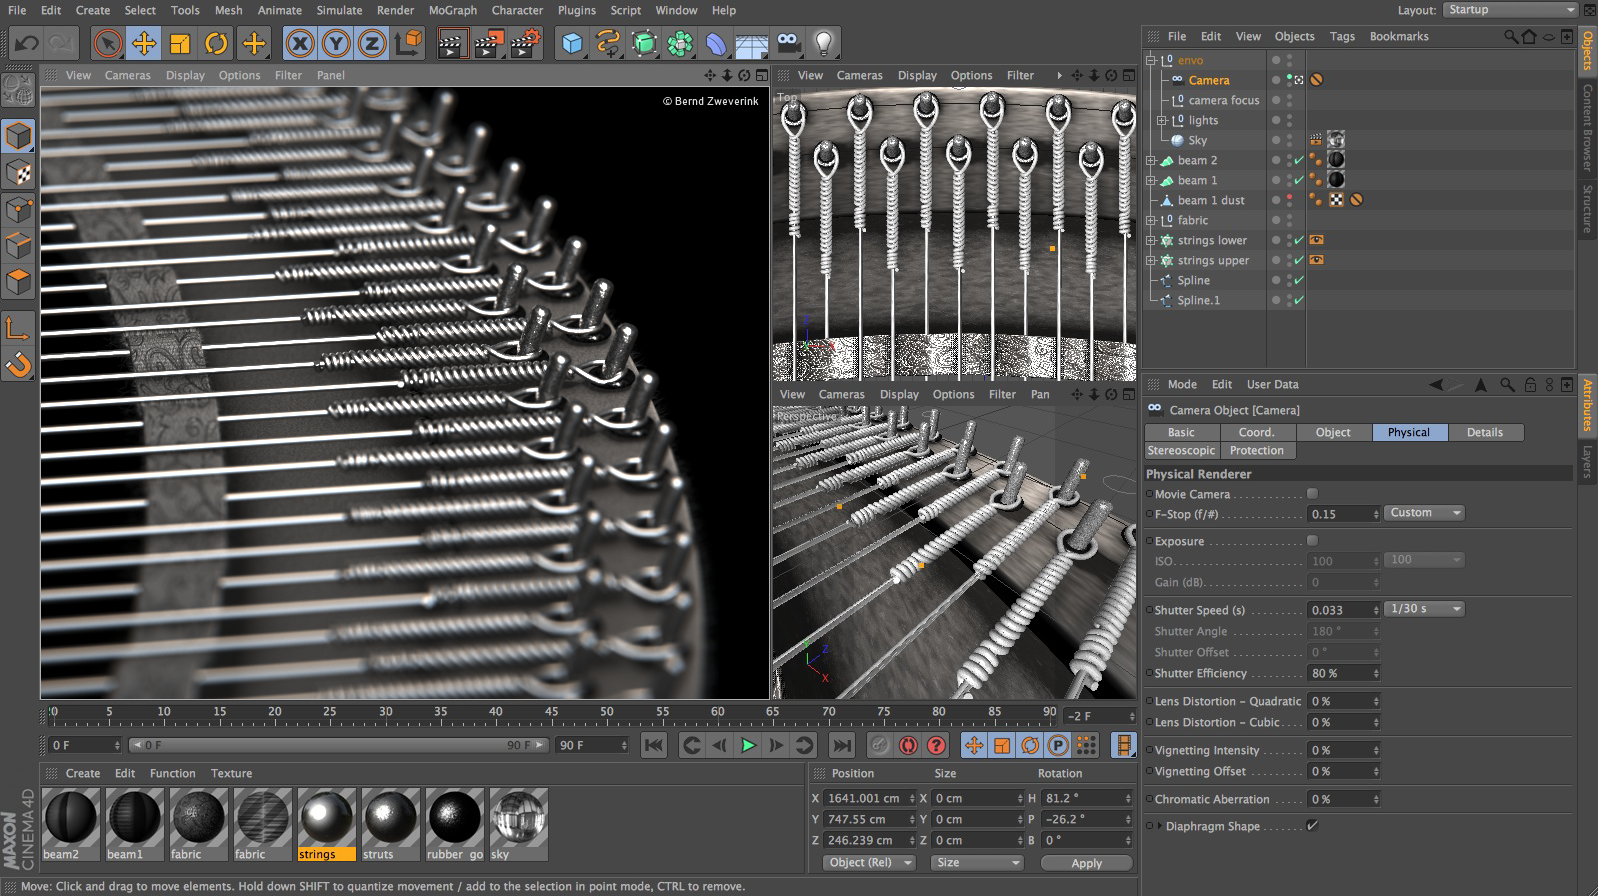
Task: Toggle the Diaphragm Shape checkbox
Action: tap(1312, 826)
